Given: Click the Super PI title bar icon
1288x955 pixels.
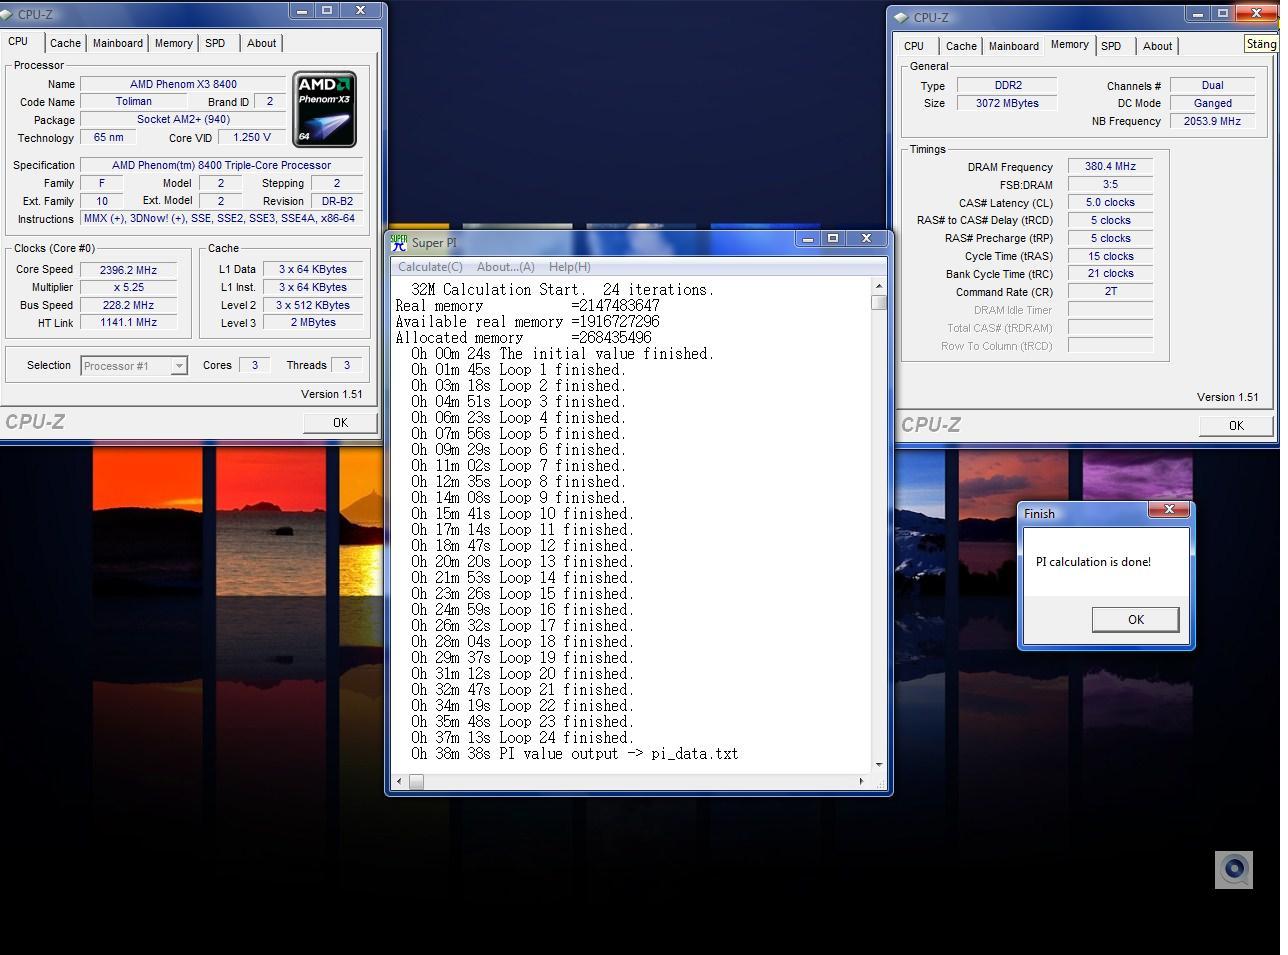Looking at the screenshot, I should coord(399,242).
